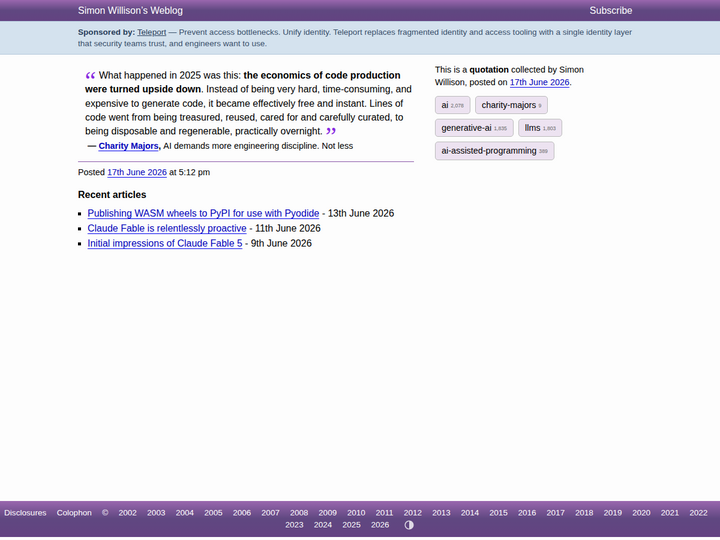The height and width of the screenshot is (540, 720).
Task: Visit the Teleport sponsor link
Action: [152, 32]
